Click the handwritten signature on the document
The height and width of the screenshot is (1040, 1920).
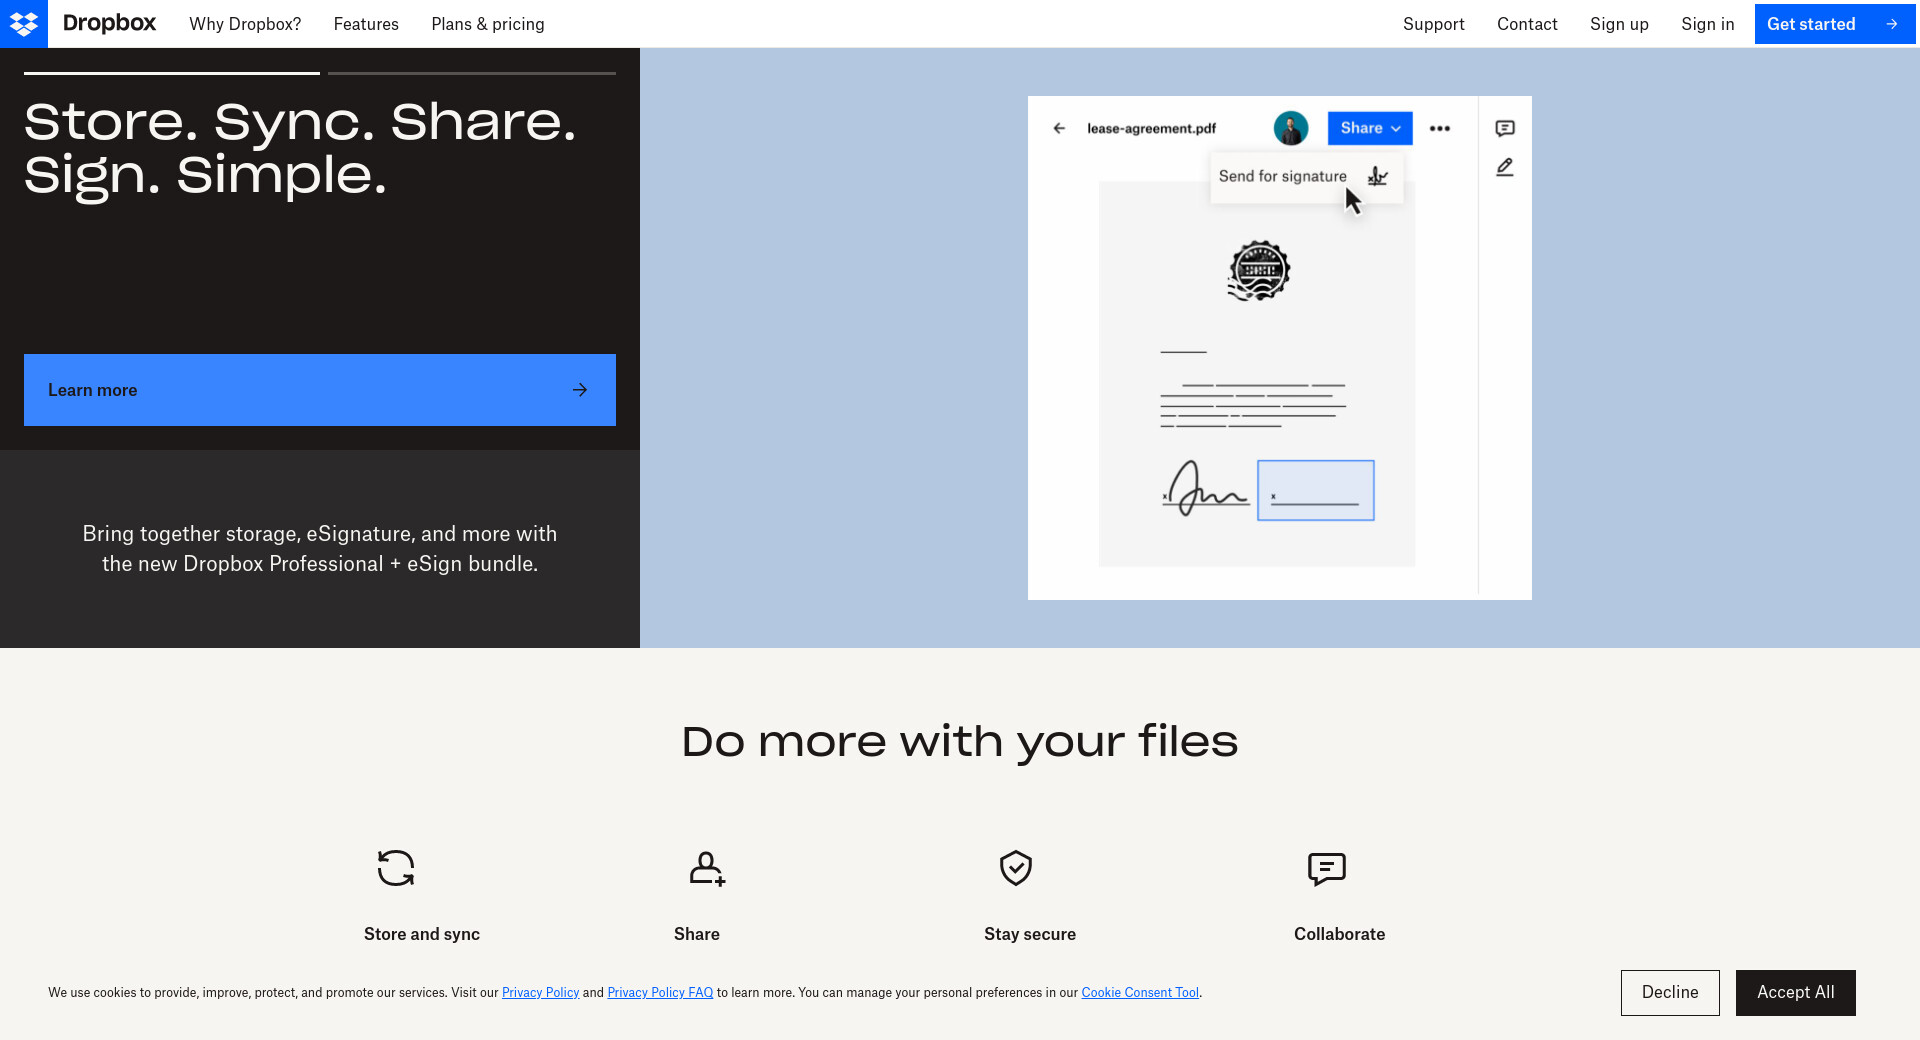click(x=1206, y=489)
